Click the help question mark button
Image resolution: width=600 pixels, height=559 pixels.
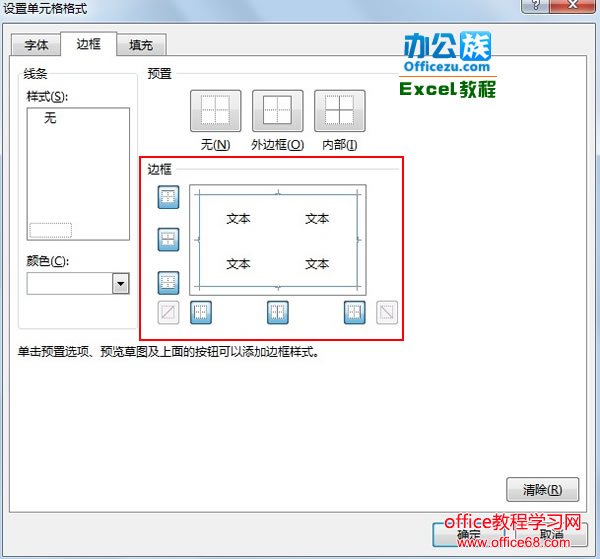pyautogui.click(x=535, y=5)
